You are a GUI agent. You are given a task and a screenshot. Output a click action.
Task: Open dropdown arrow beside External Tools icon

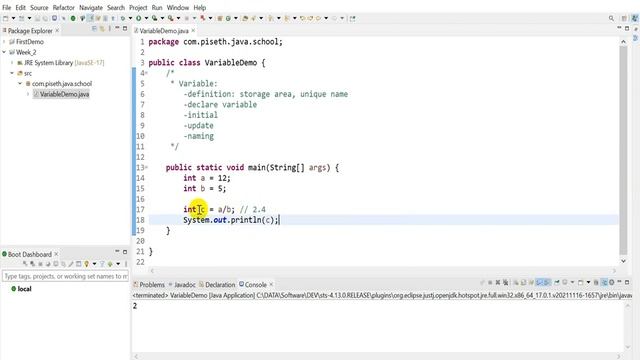178,18
